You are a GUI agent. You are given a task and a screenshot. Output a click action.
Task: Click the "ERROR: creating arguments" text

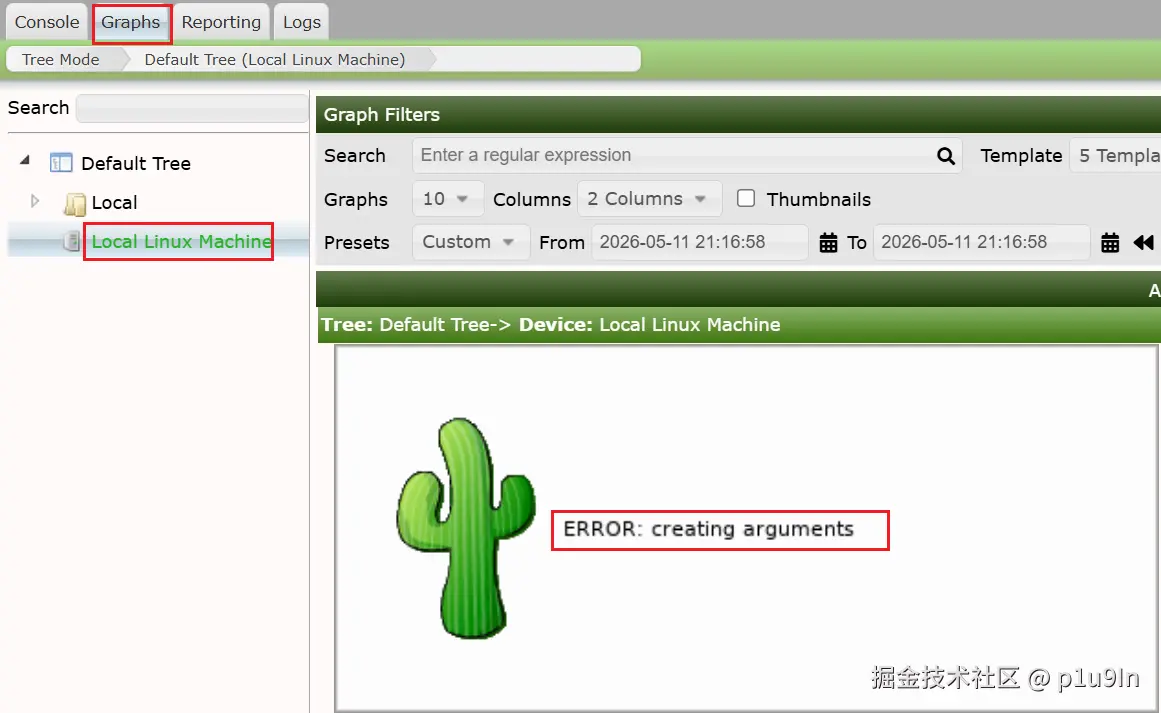(x=708, y=529)
